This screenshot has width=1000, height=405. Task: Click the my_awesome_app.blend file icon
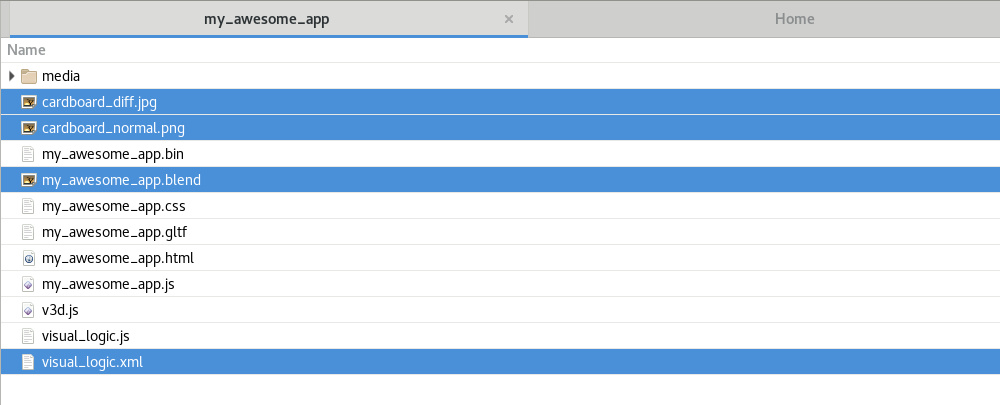tap(29, 180)
